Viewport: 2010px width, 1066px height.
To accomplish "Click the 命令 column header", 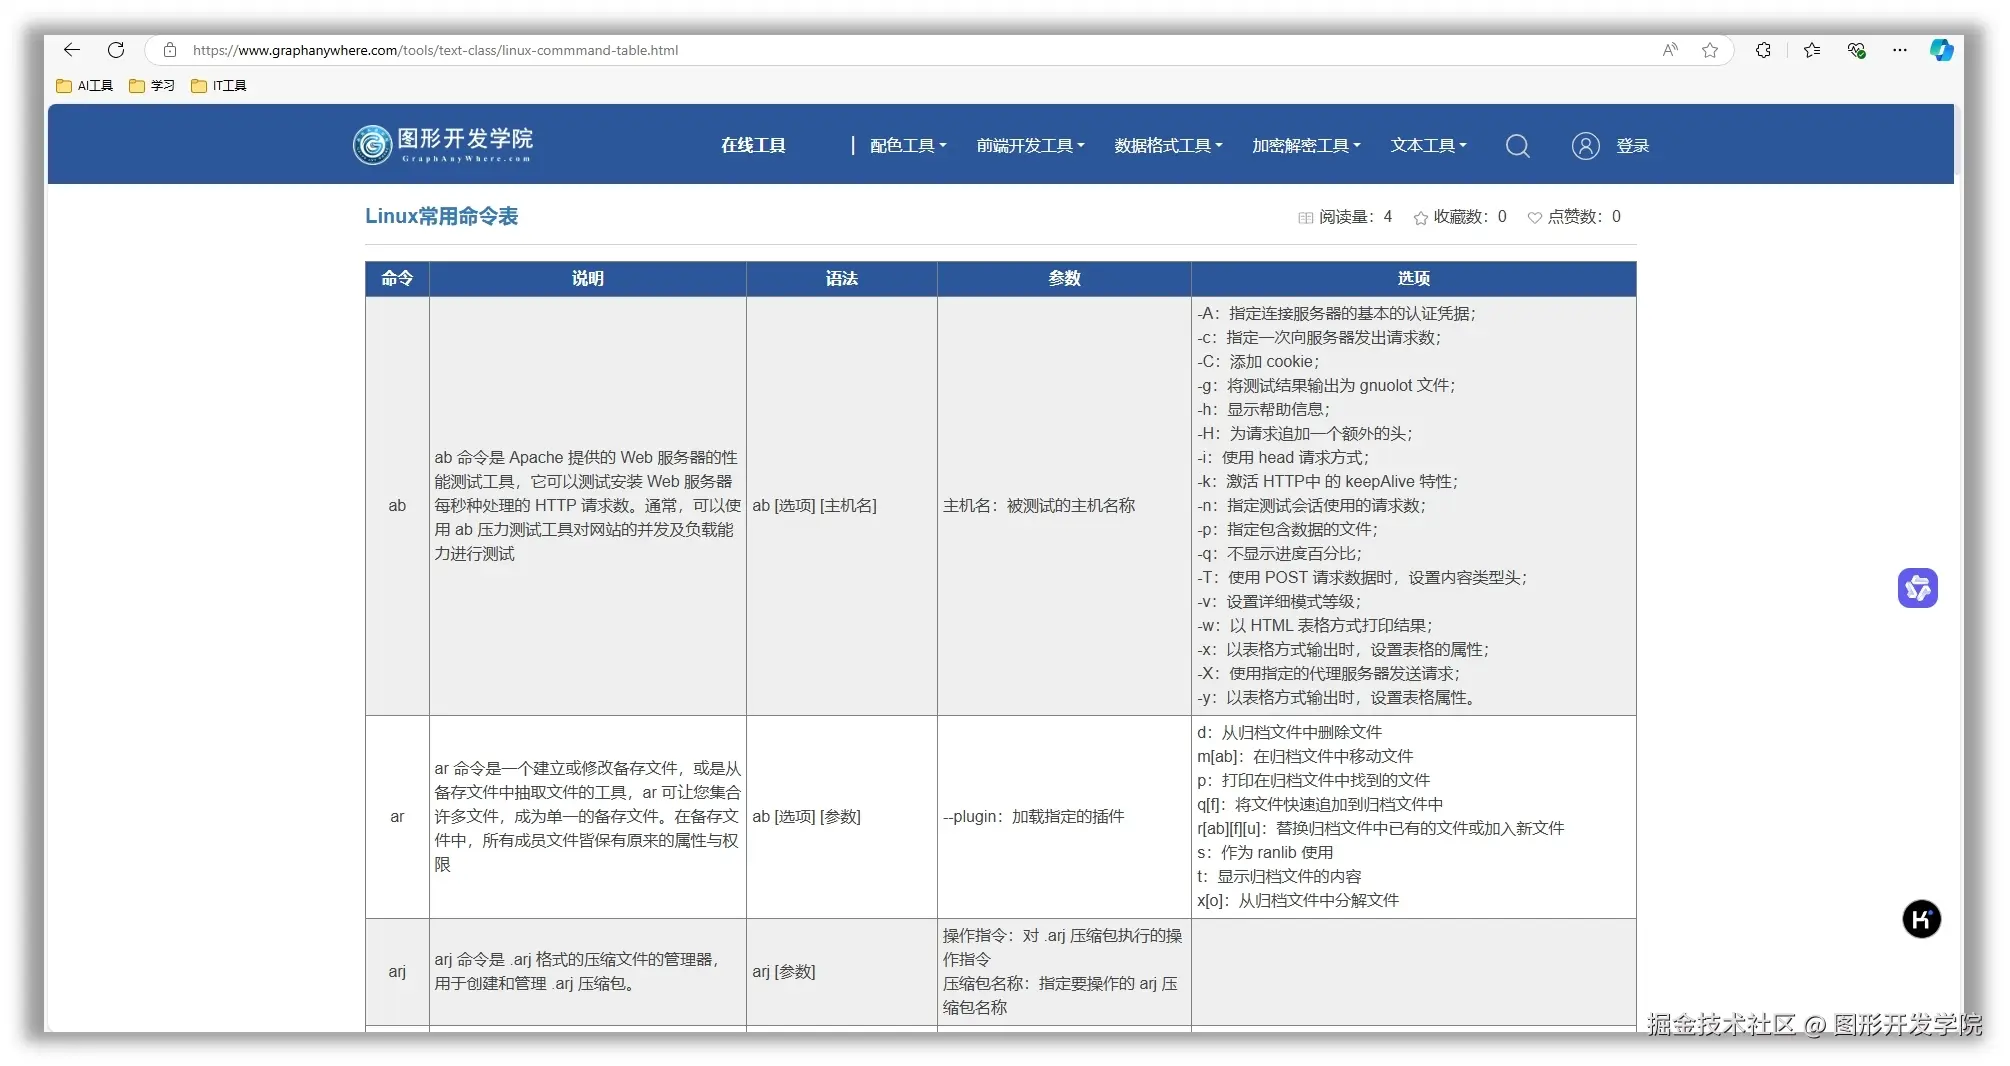I will pyautogui.click(x=397, y=279).
